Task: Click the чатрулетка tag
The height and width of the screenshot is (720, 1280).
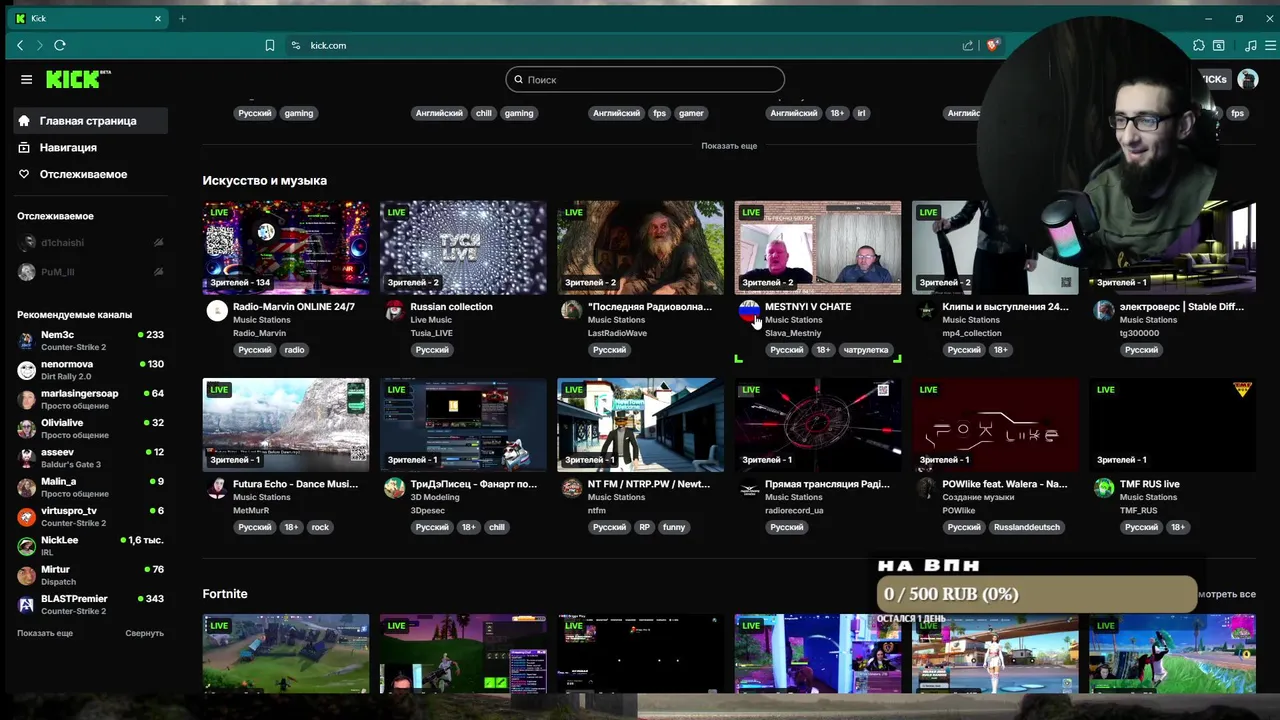Action: coord(865,350)
